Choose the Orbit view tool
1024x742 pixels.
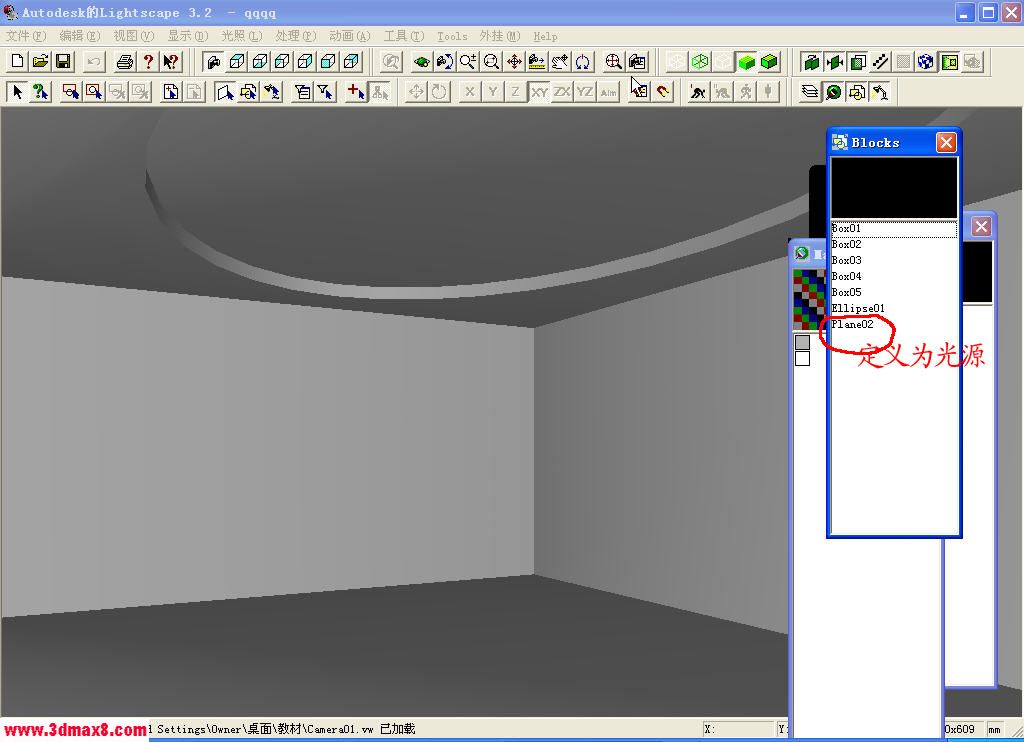coord(422,61)
